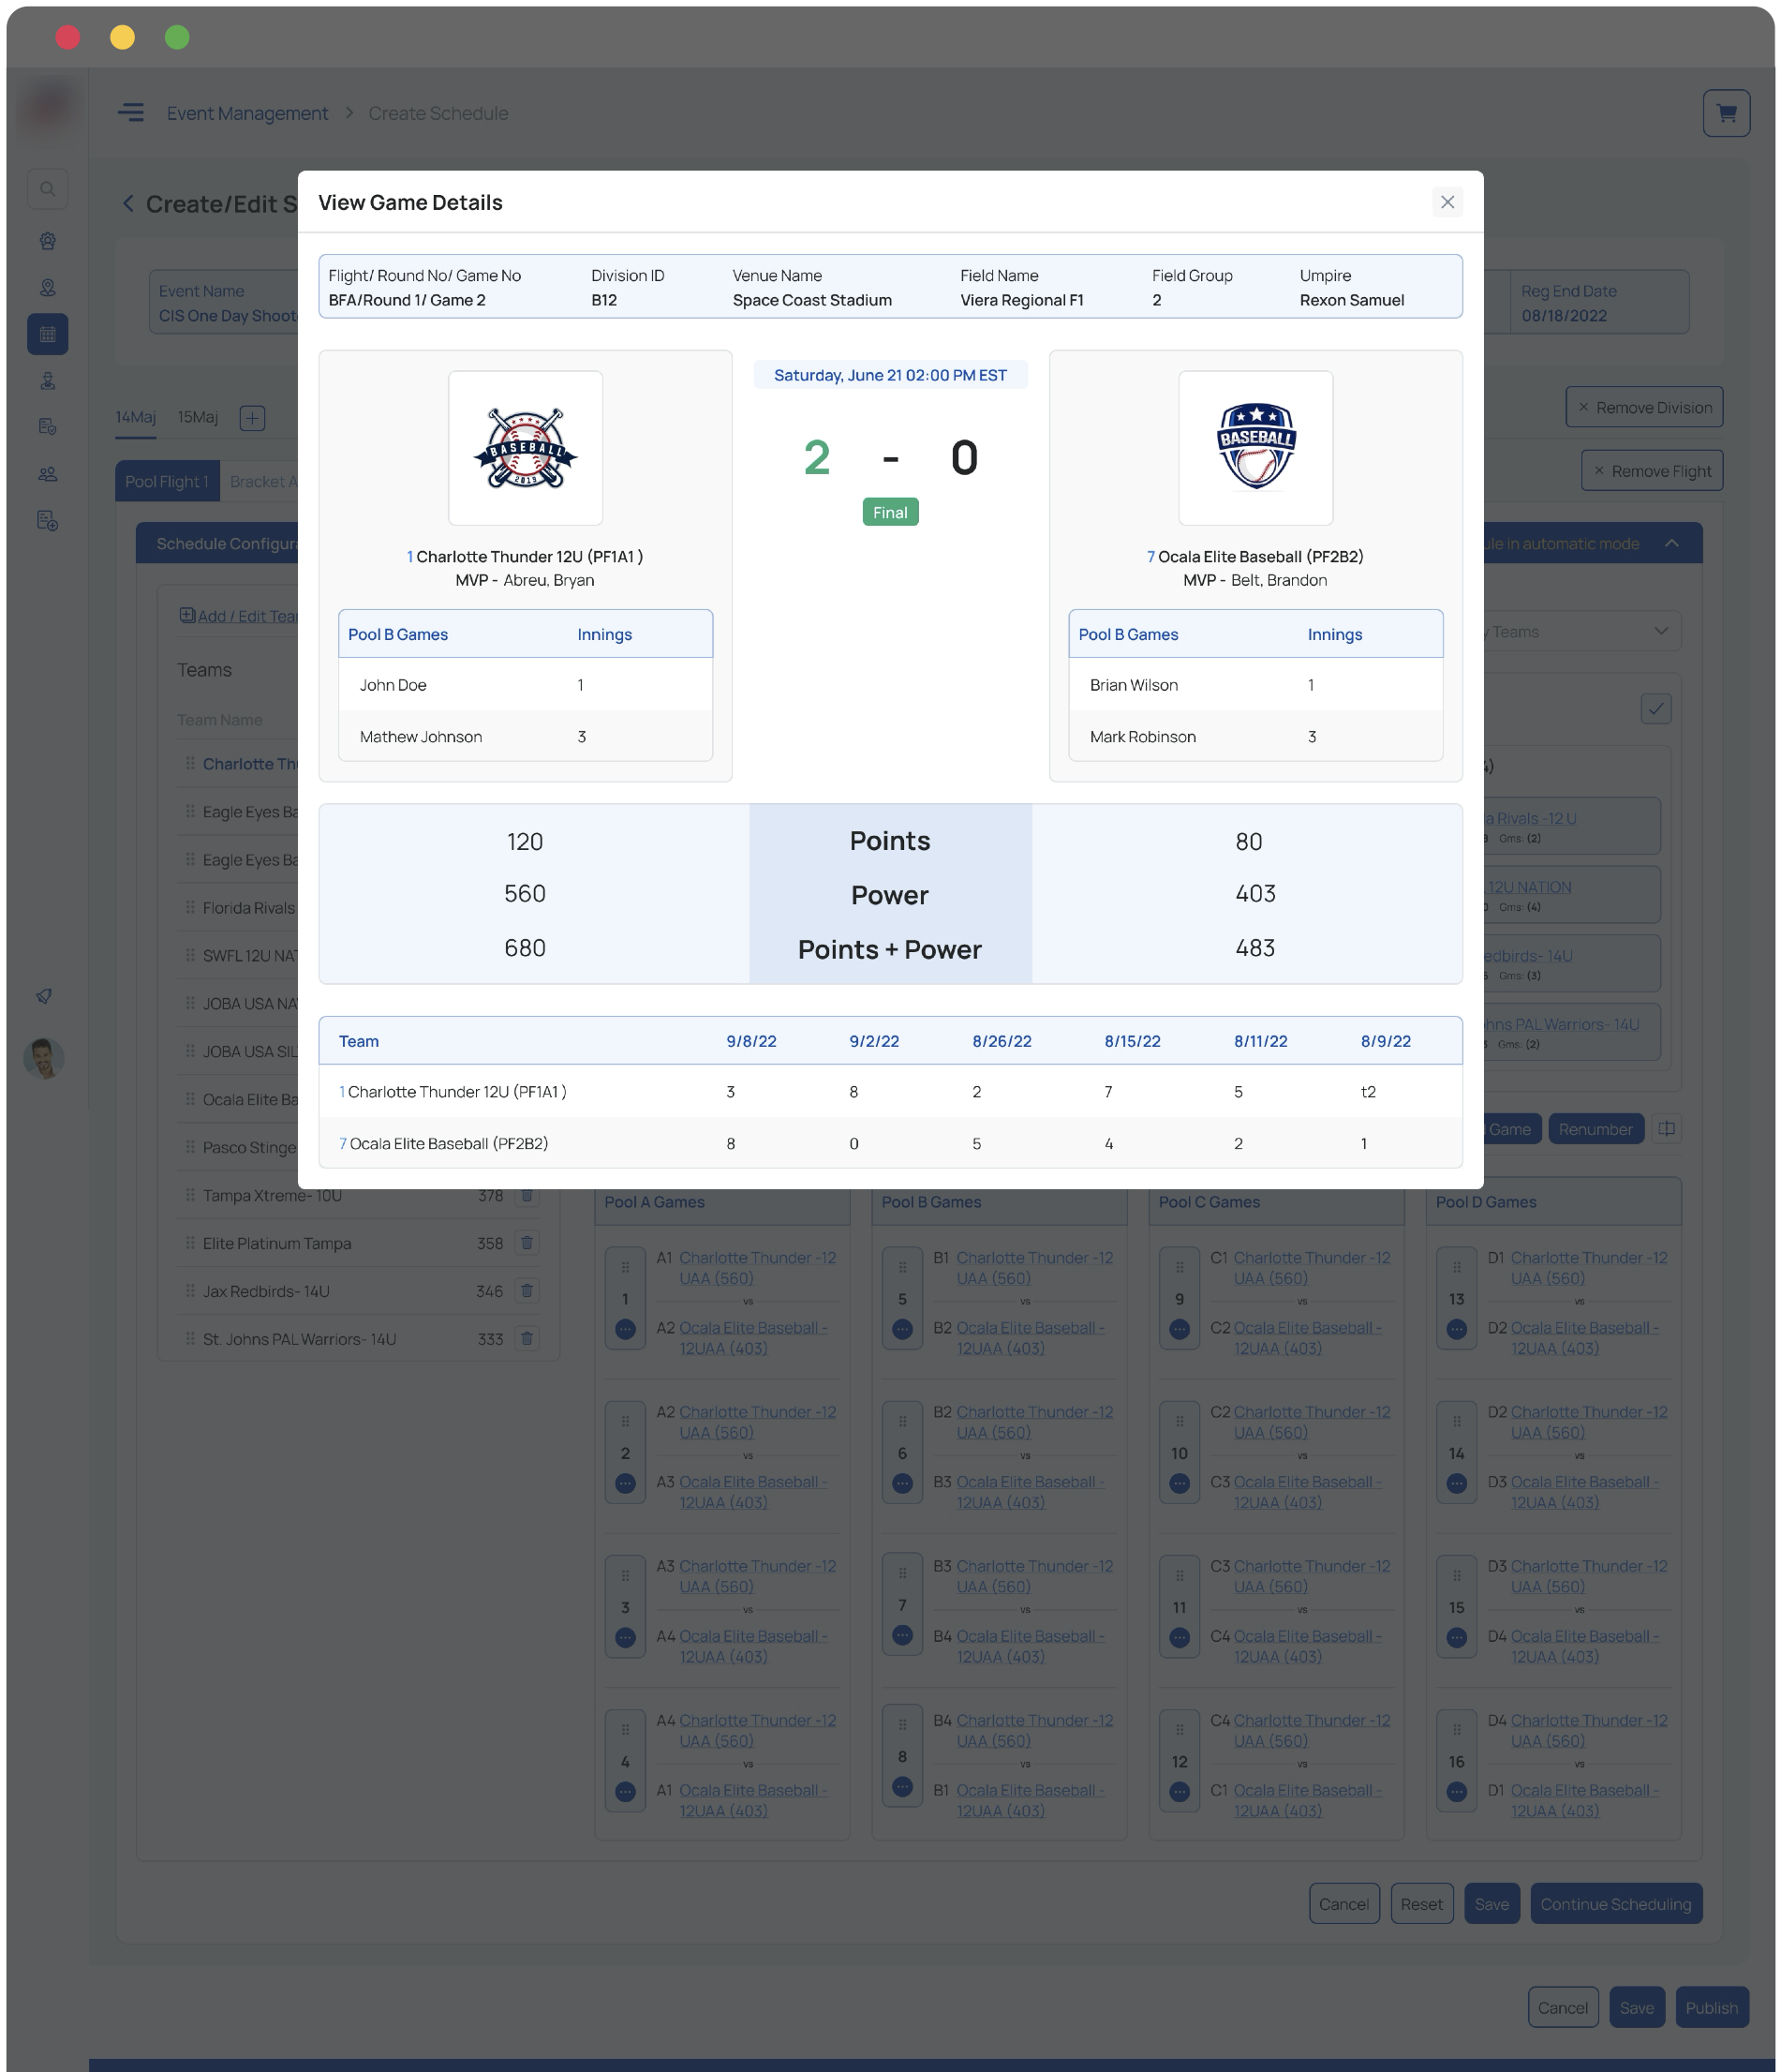This screenshot has height=2072, width=1781.
Task: Toggle split view icon beside Renumber
Action: [1665, 1128]
